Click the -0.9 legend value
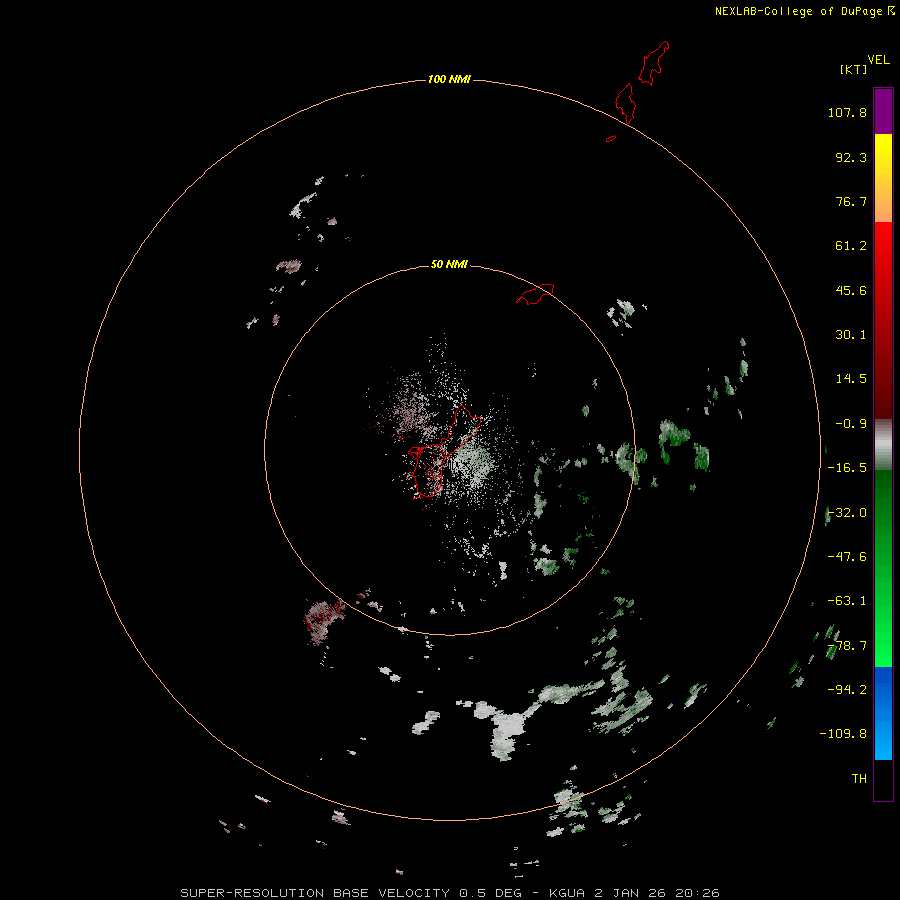900x900 pixels. point(851,424)
